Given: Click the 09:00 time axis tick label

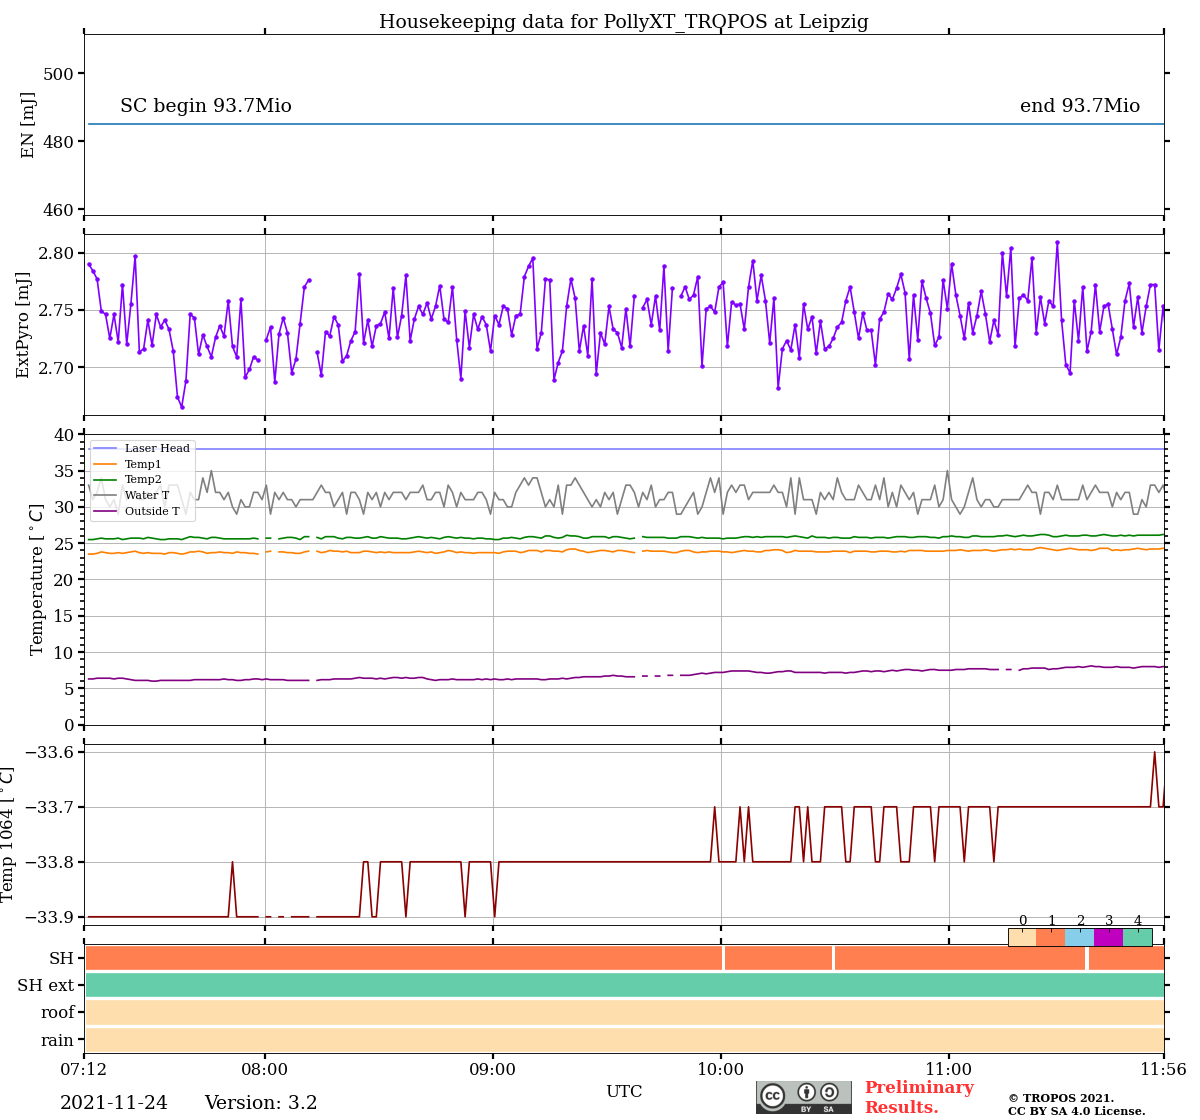Looking at the screenshot, I should click(493, 1070).
